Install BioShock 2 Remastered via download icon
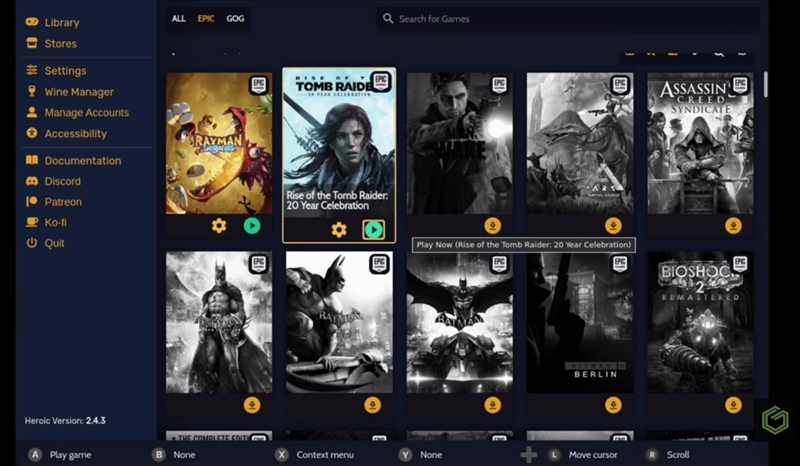Image resolution: width=800 pixels, height=466 pixels. 734,405
